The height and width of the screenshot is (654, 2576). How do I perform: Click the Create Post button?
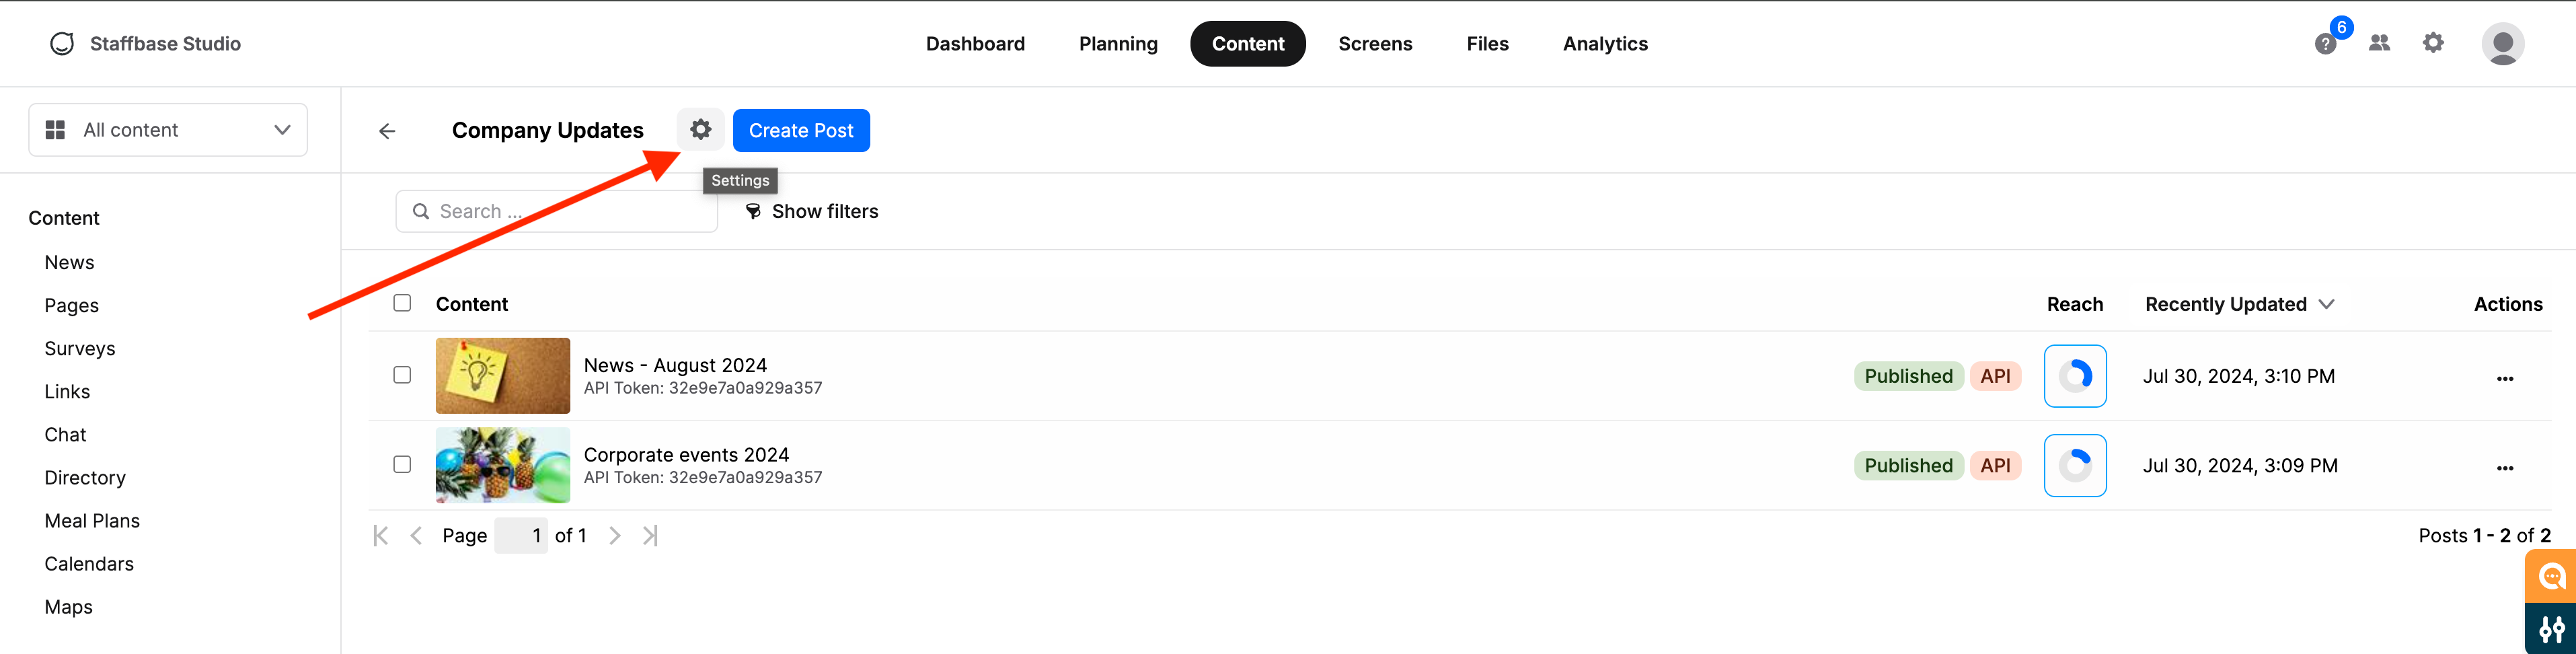801,131
